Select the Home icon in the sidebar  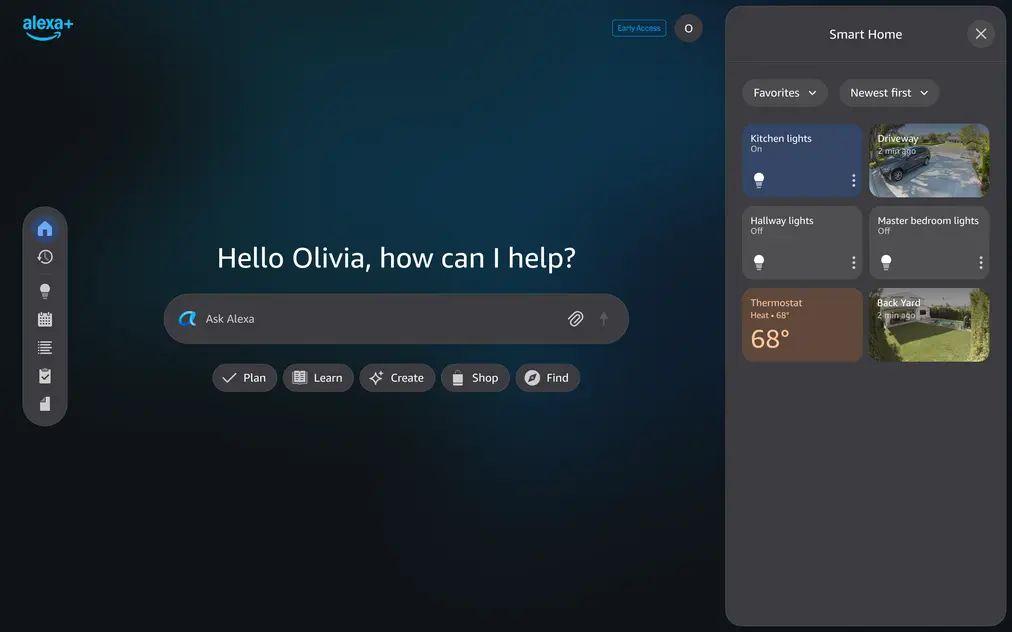point(44,228)
